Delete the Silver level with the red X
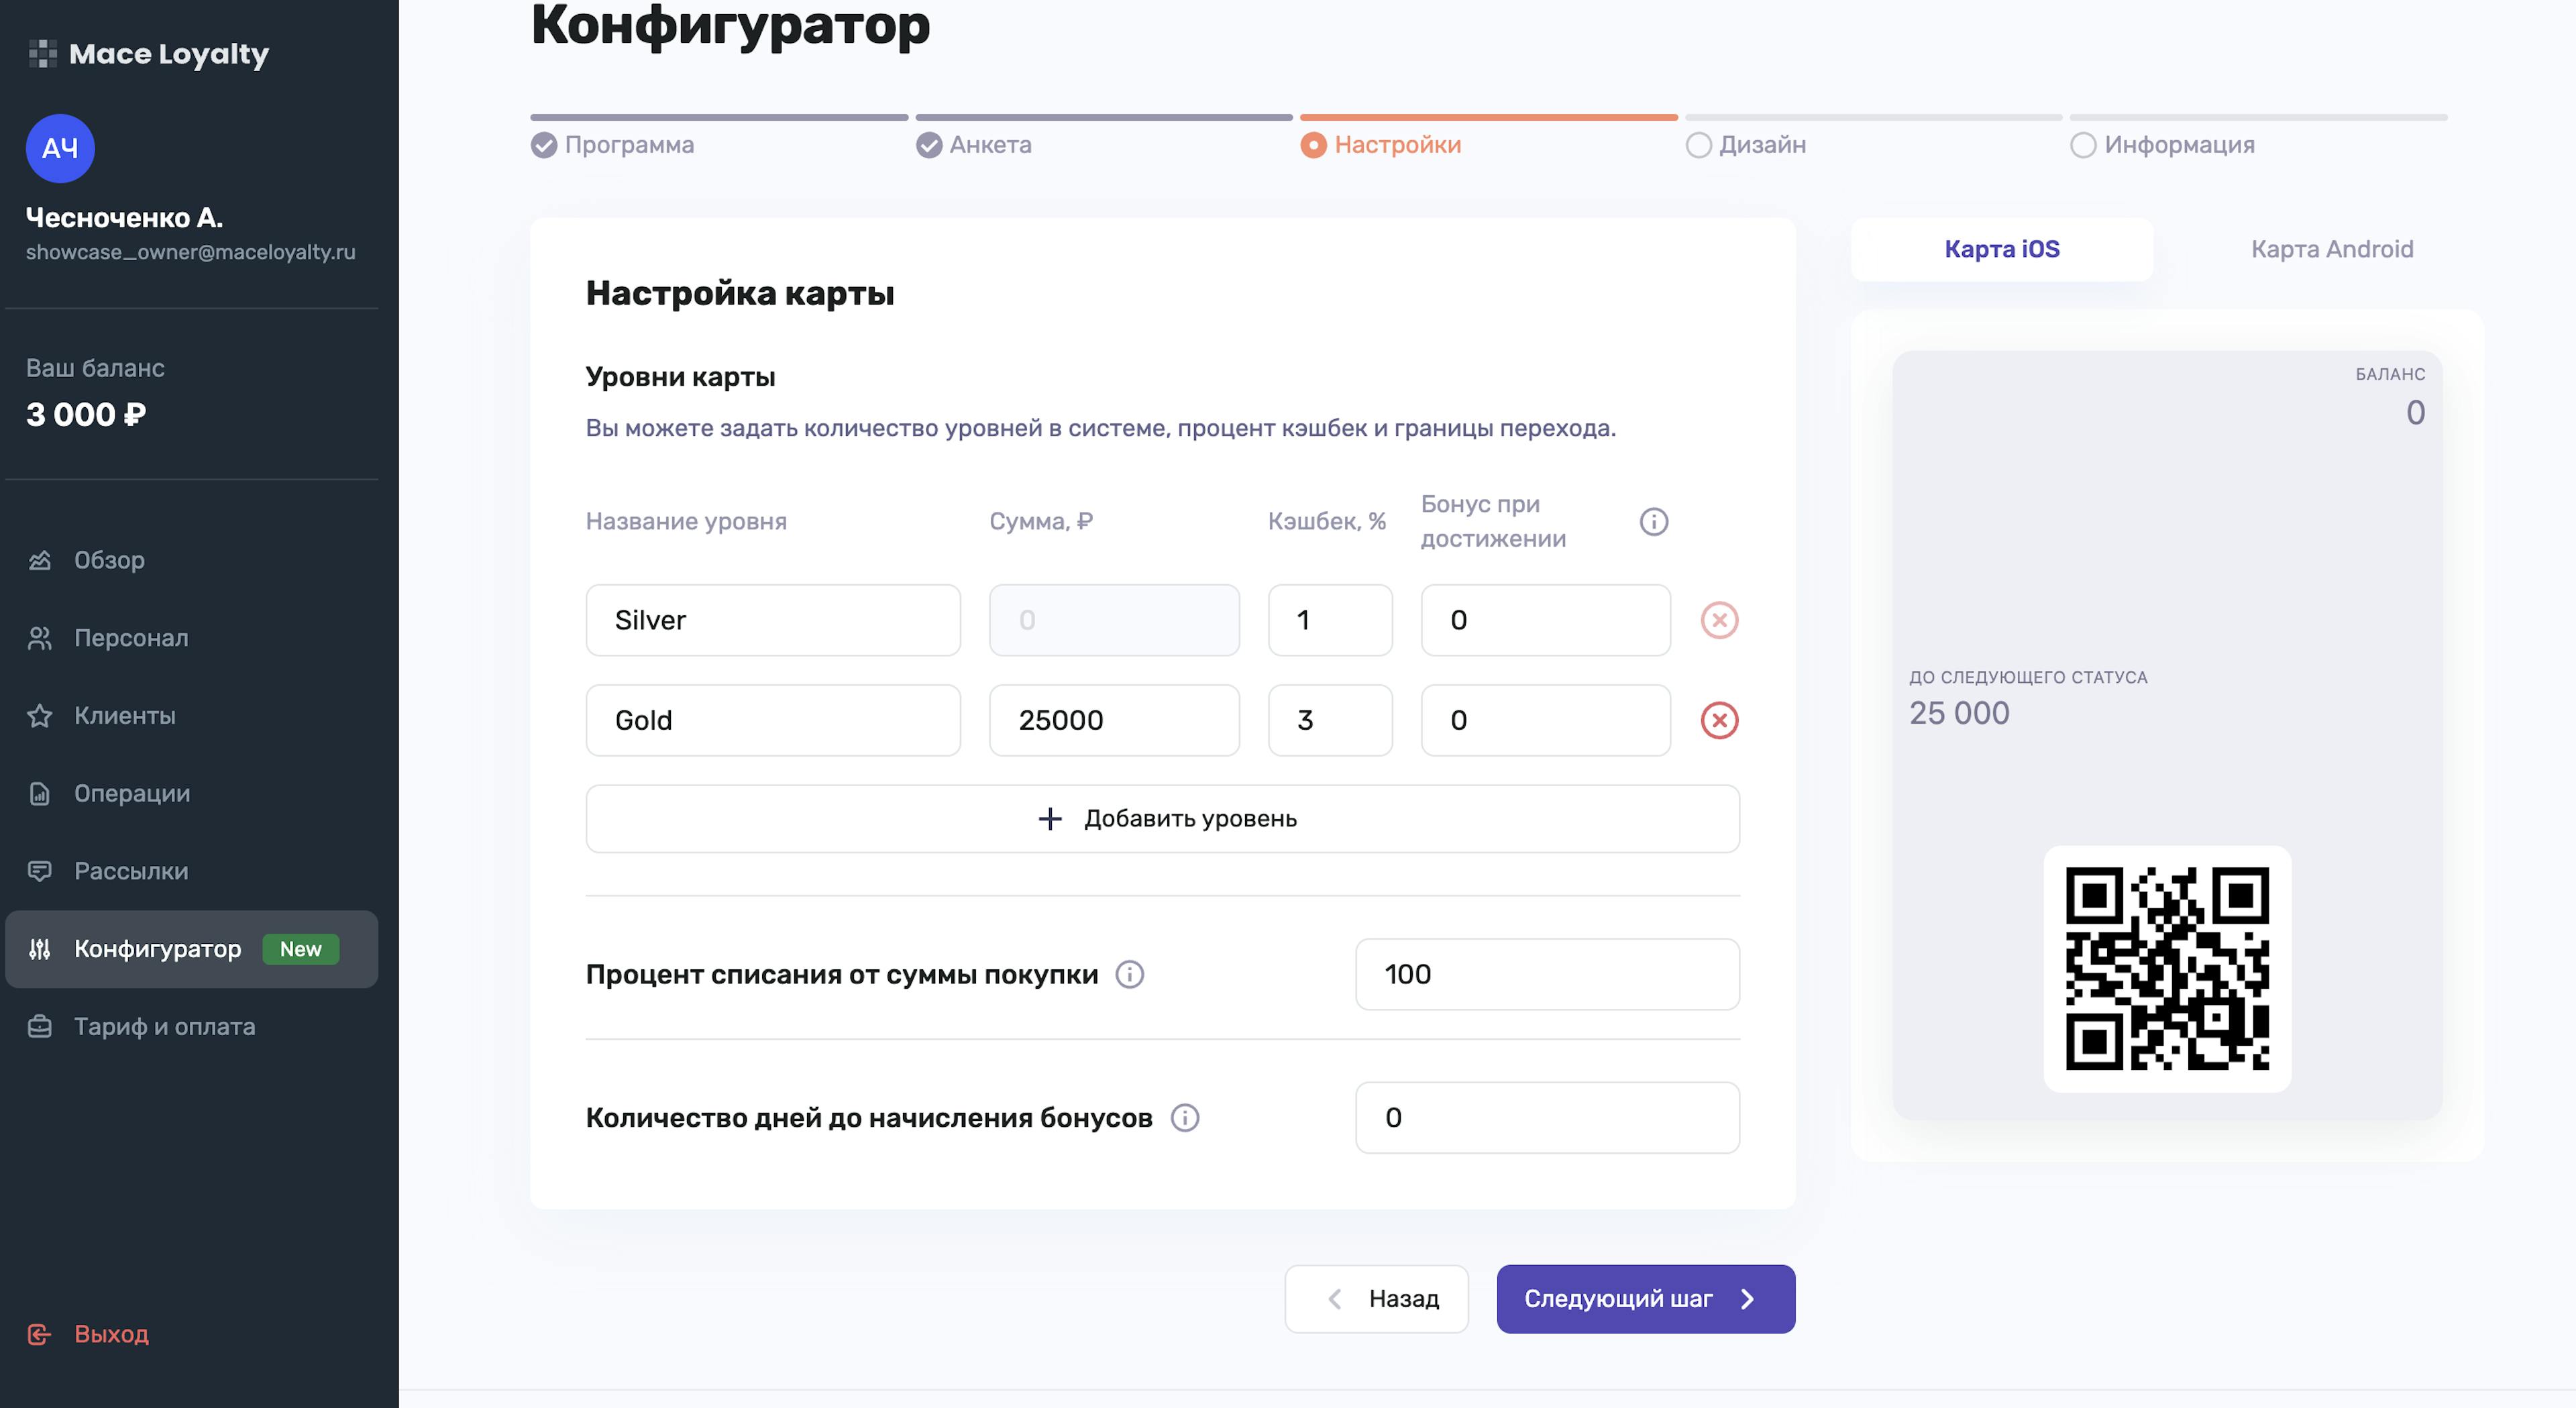The image size is (2576, 1408). click(x=1719, y=620)
